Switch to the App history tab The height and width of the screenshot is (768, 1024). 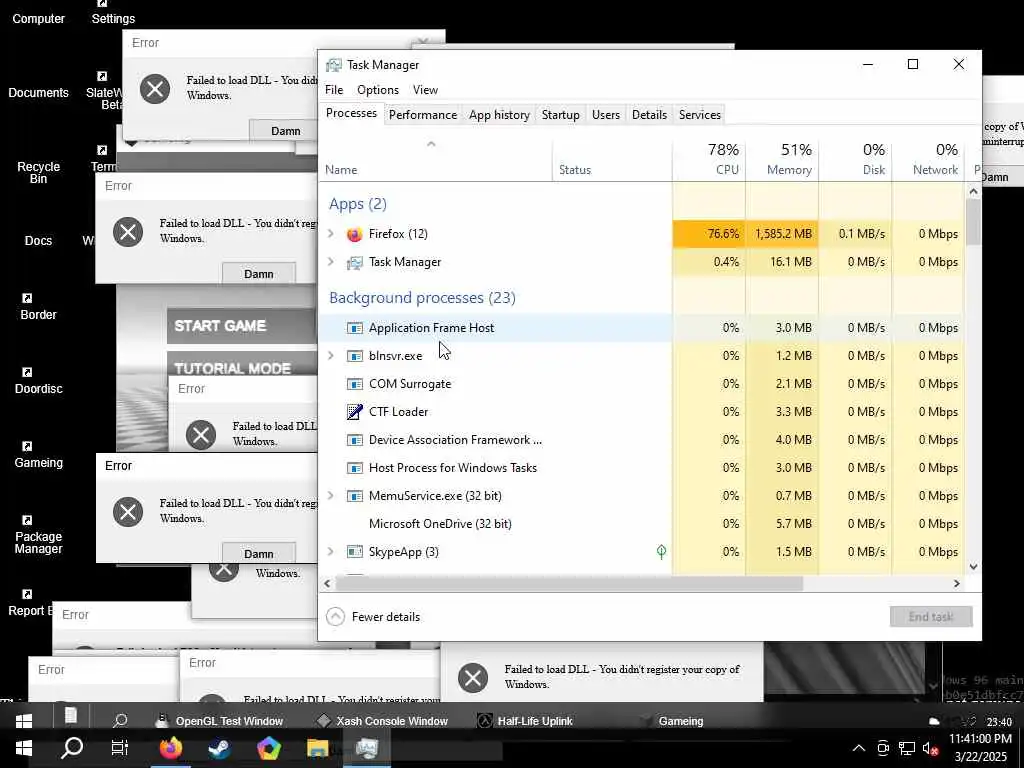499,115
